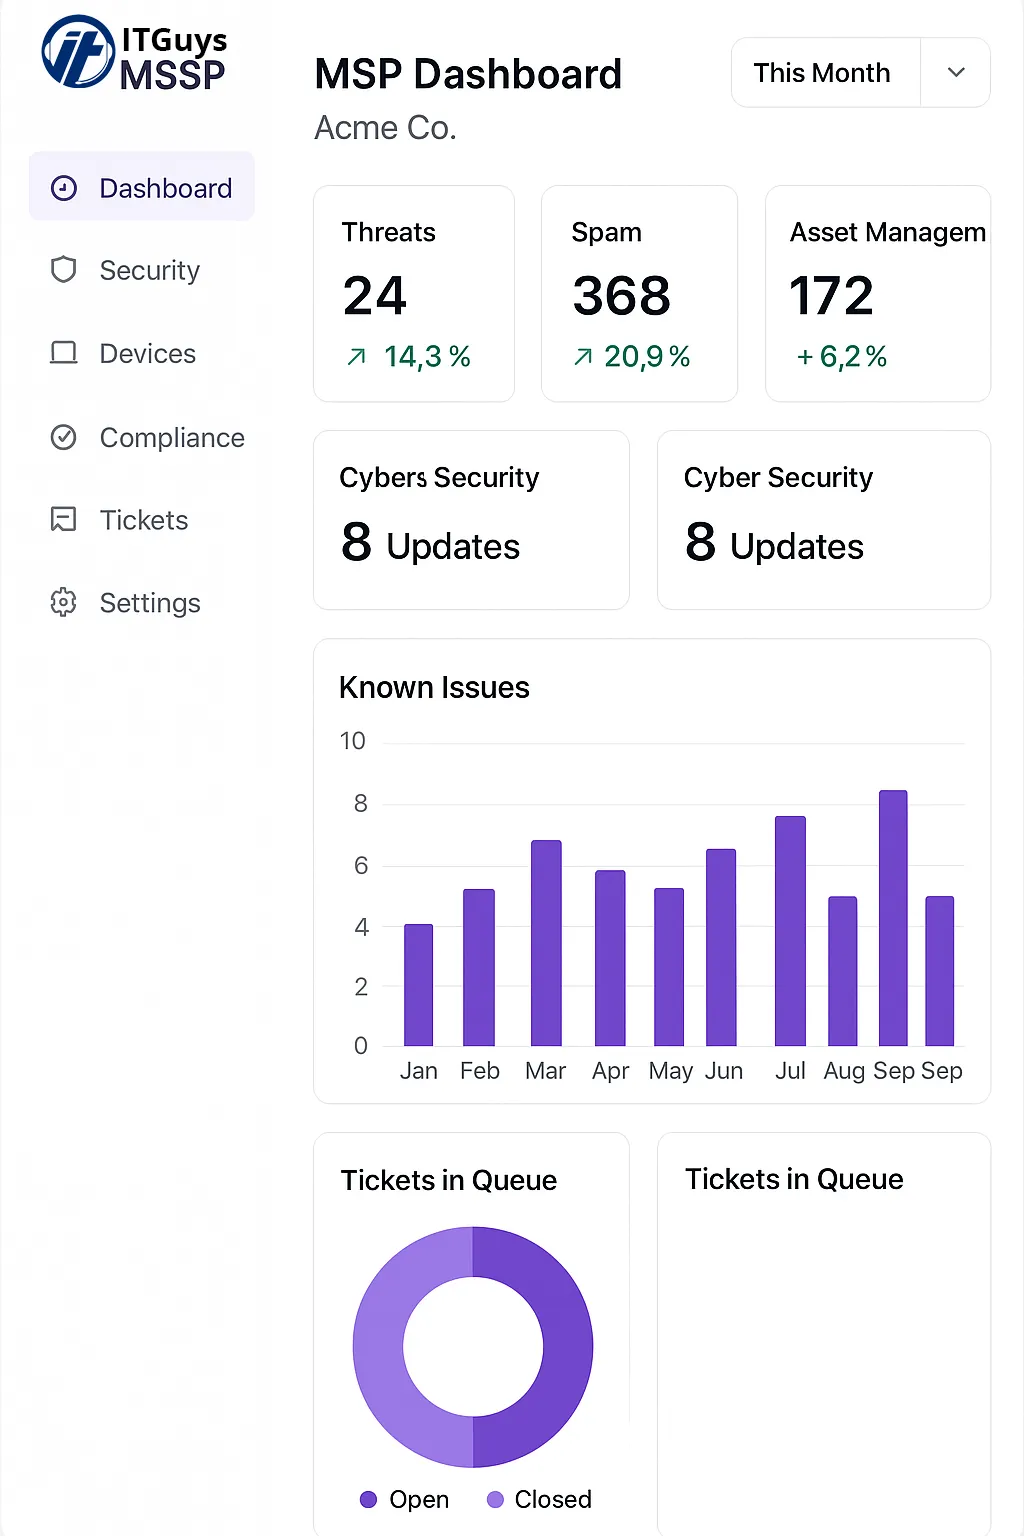Open the Threats stat card
The height and width of the screenshot is (1536, 1024).
point(414,294)
